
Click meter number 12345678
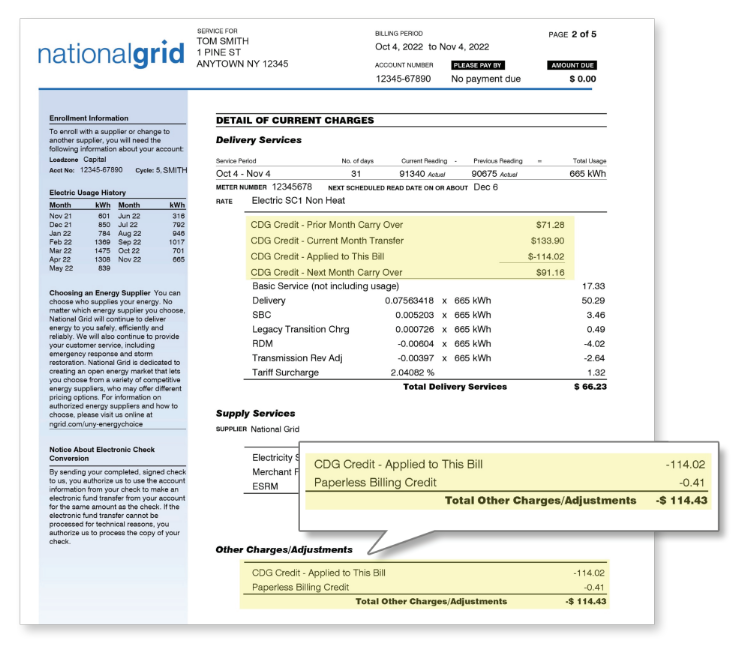point(292,187)
